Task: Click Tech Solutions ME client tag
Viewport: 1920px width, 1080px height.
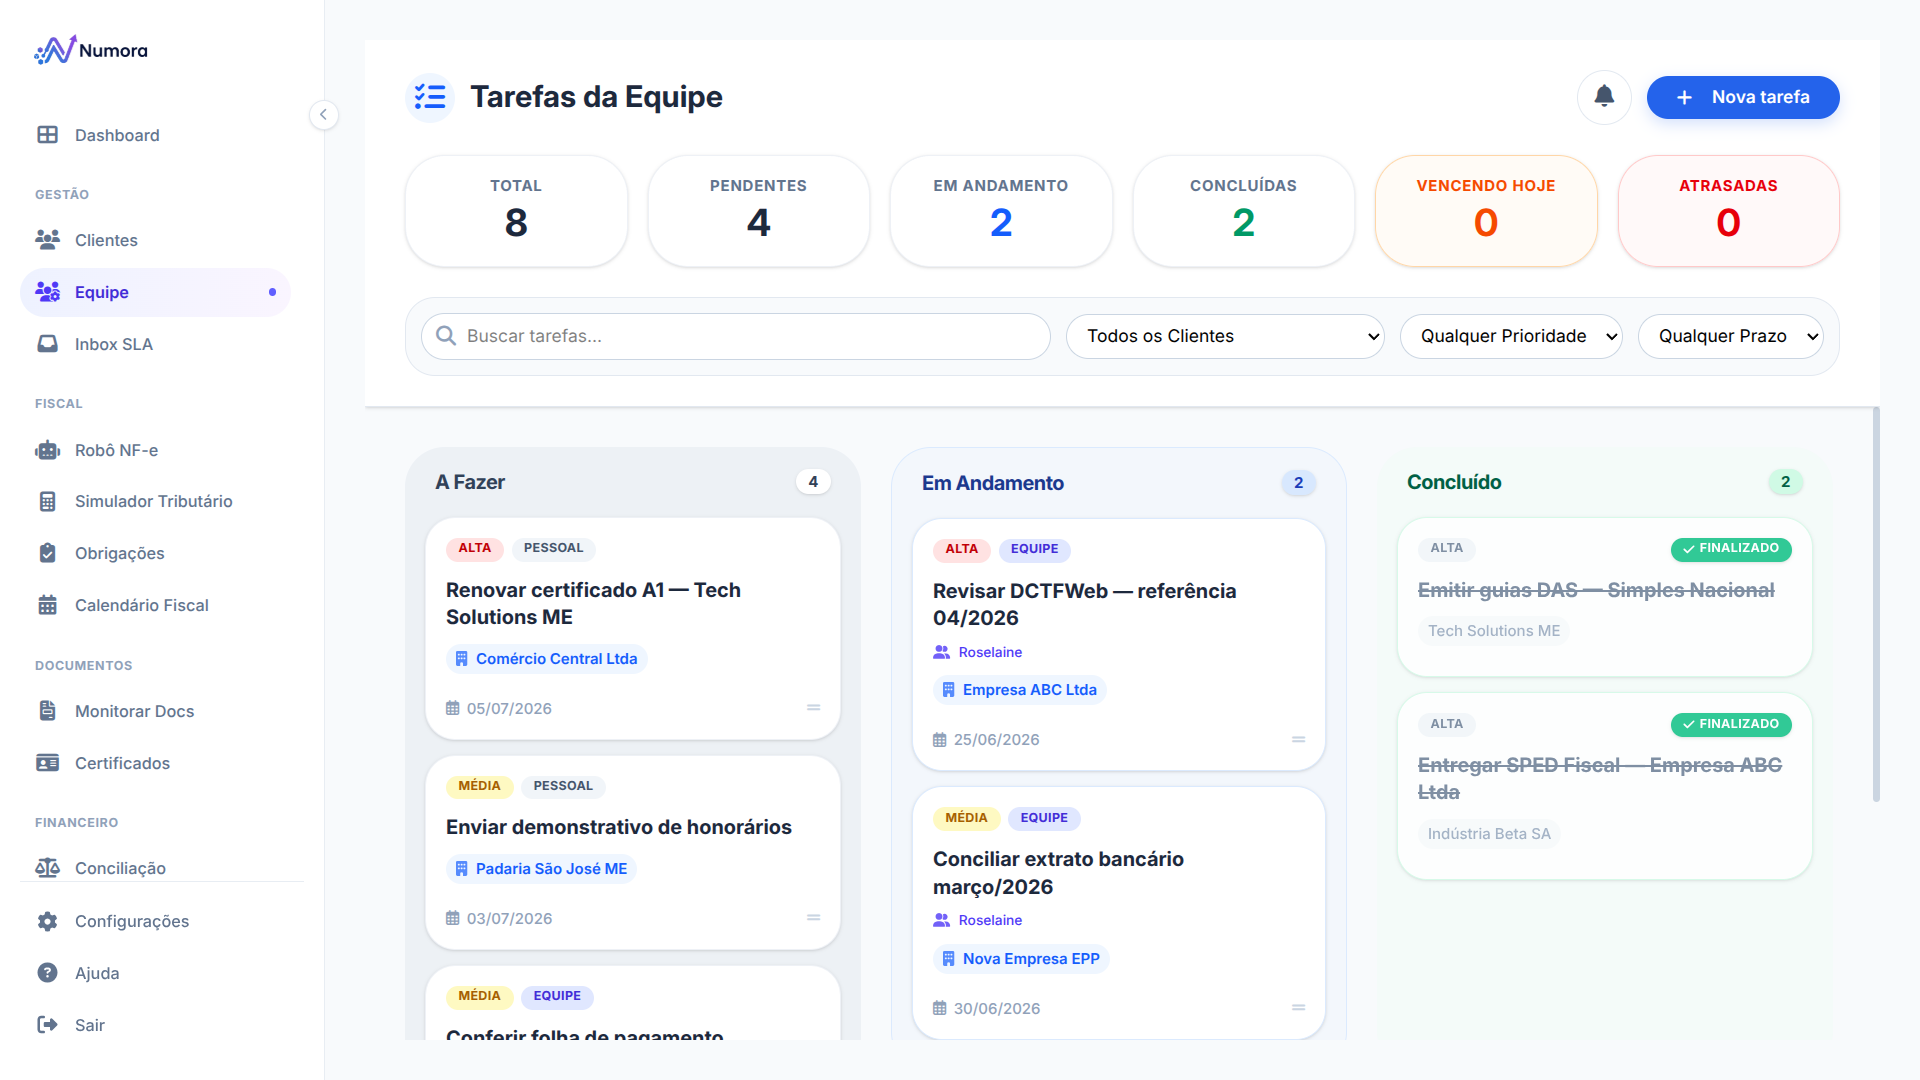Action: click(x=1494, y=631)
